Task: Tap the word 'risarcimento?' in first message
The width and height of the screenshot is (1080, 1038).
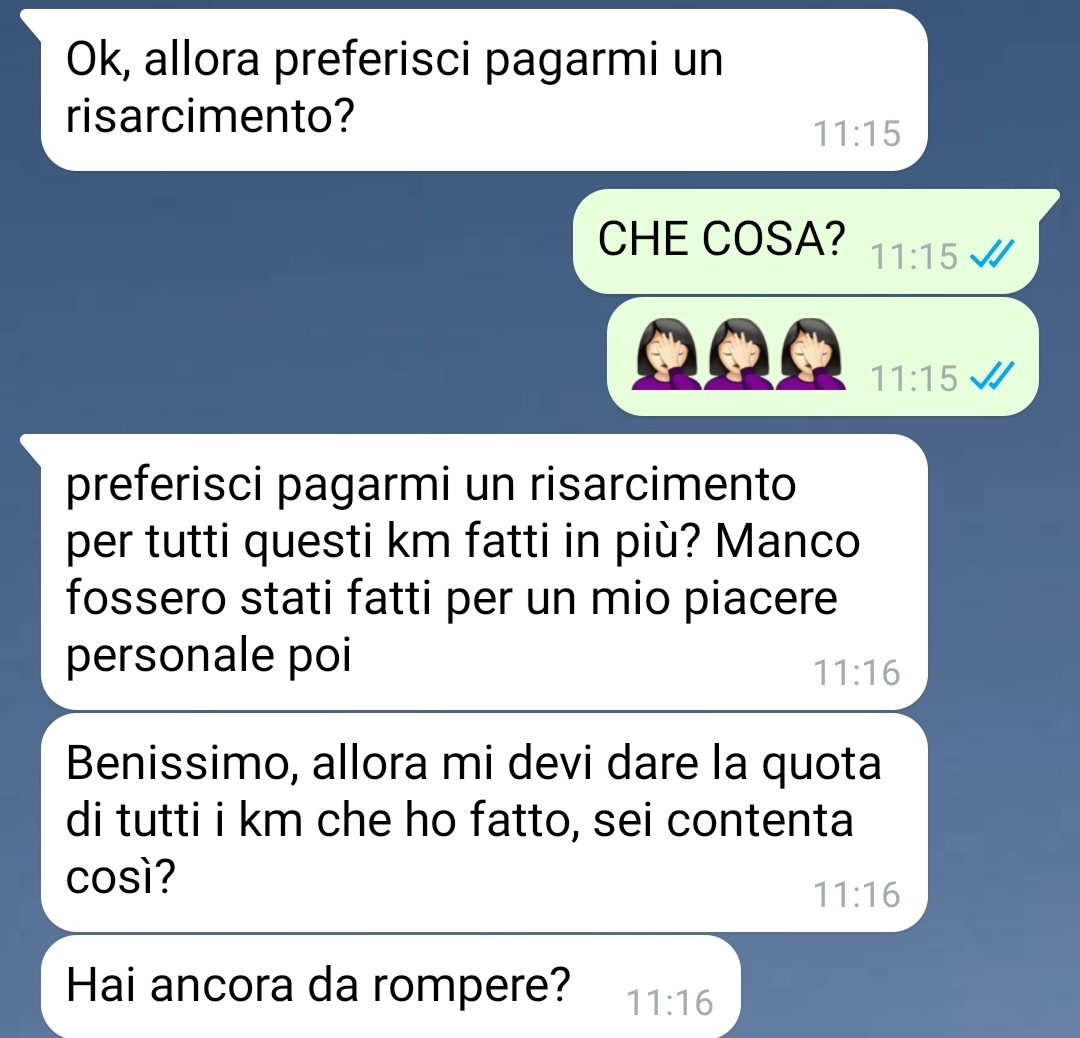Action: (209, 116)
